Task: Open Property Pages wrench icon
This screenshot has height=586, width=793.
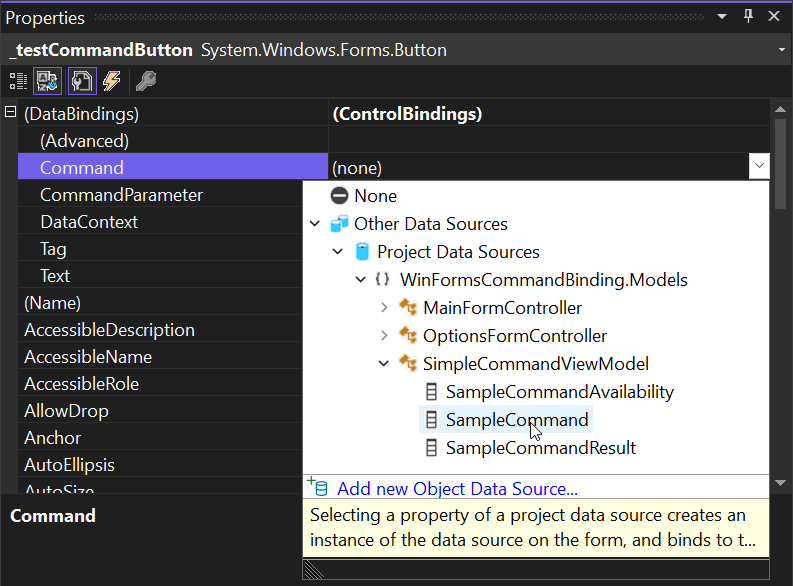Action: point(146,81)
